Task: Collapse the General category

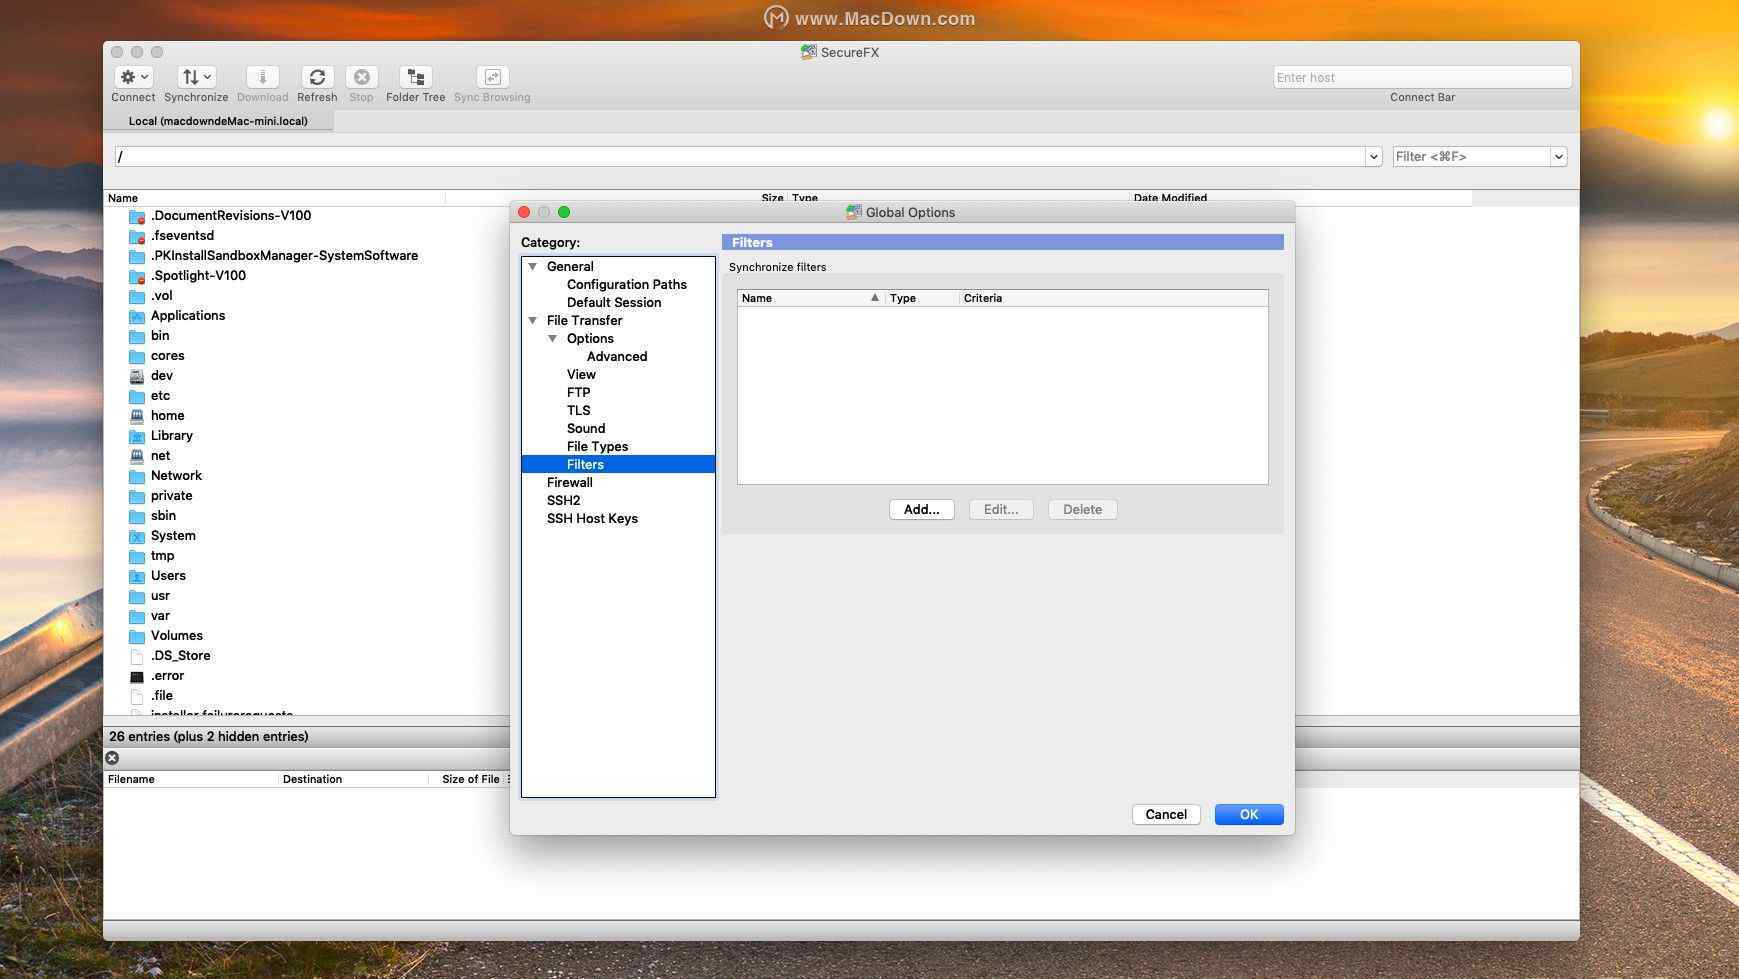Action: [x=533, y=266]
